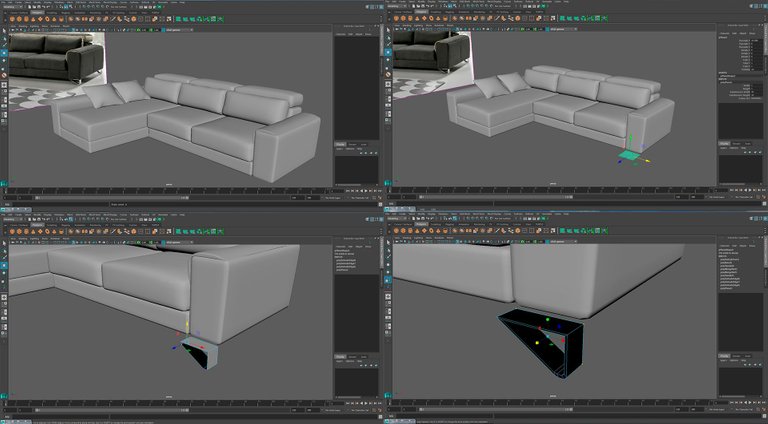Viewport: 768px width, 424px height.
Task: Pick Select arrow tool in small-leg window toolbox
Action: (4, 242)
